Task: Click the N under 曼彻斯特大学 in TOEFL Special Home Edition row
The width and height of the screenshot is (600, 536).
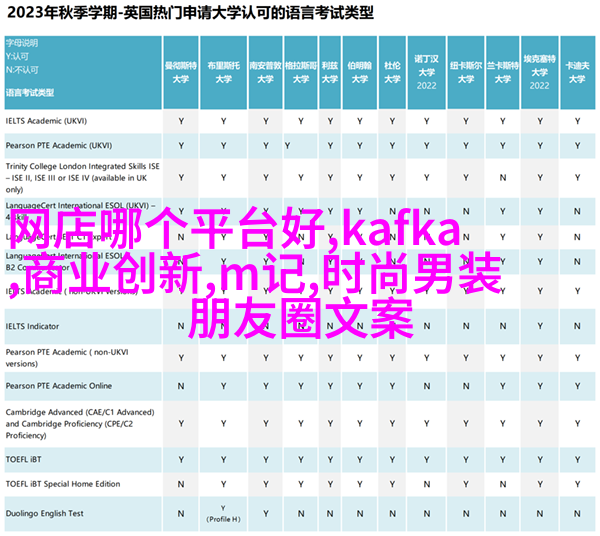Action: 181,484
